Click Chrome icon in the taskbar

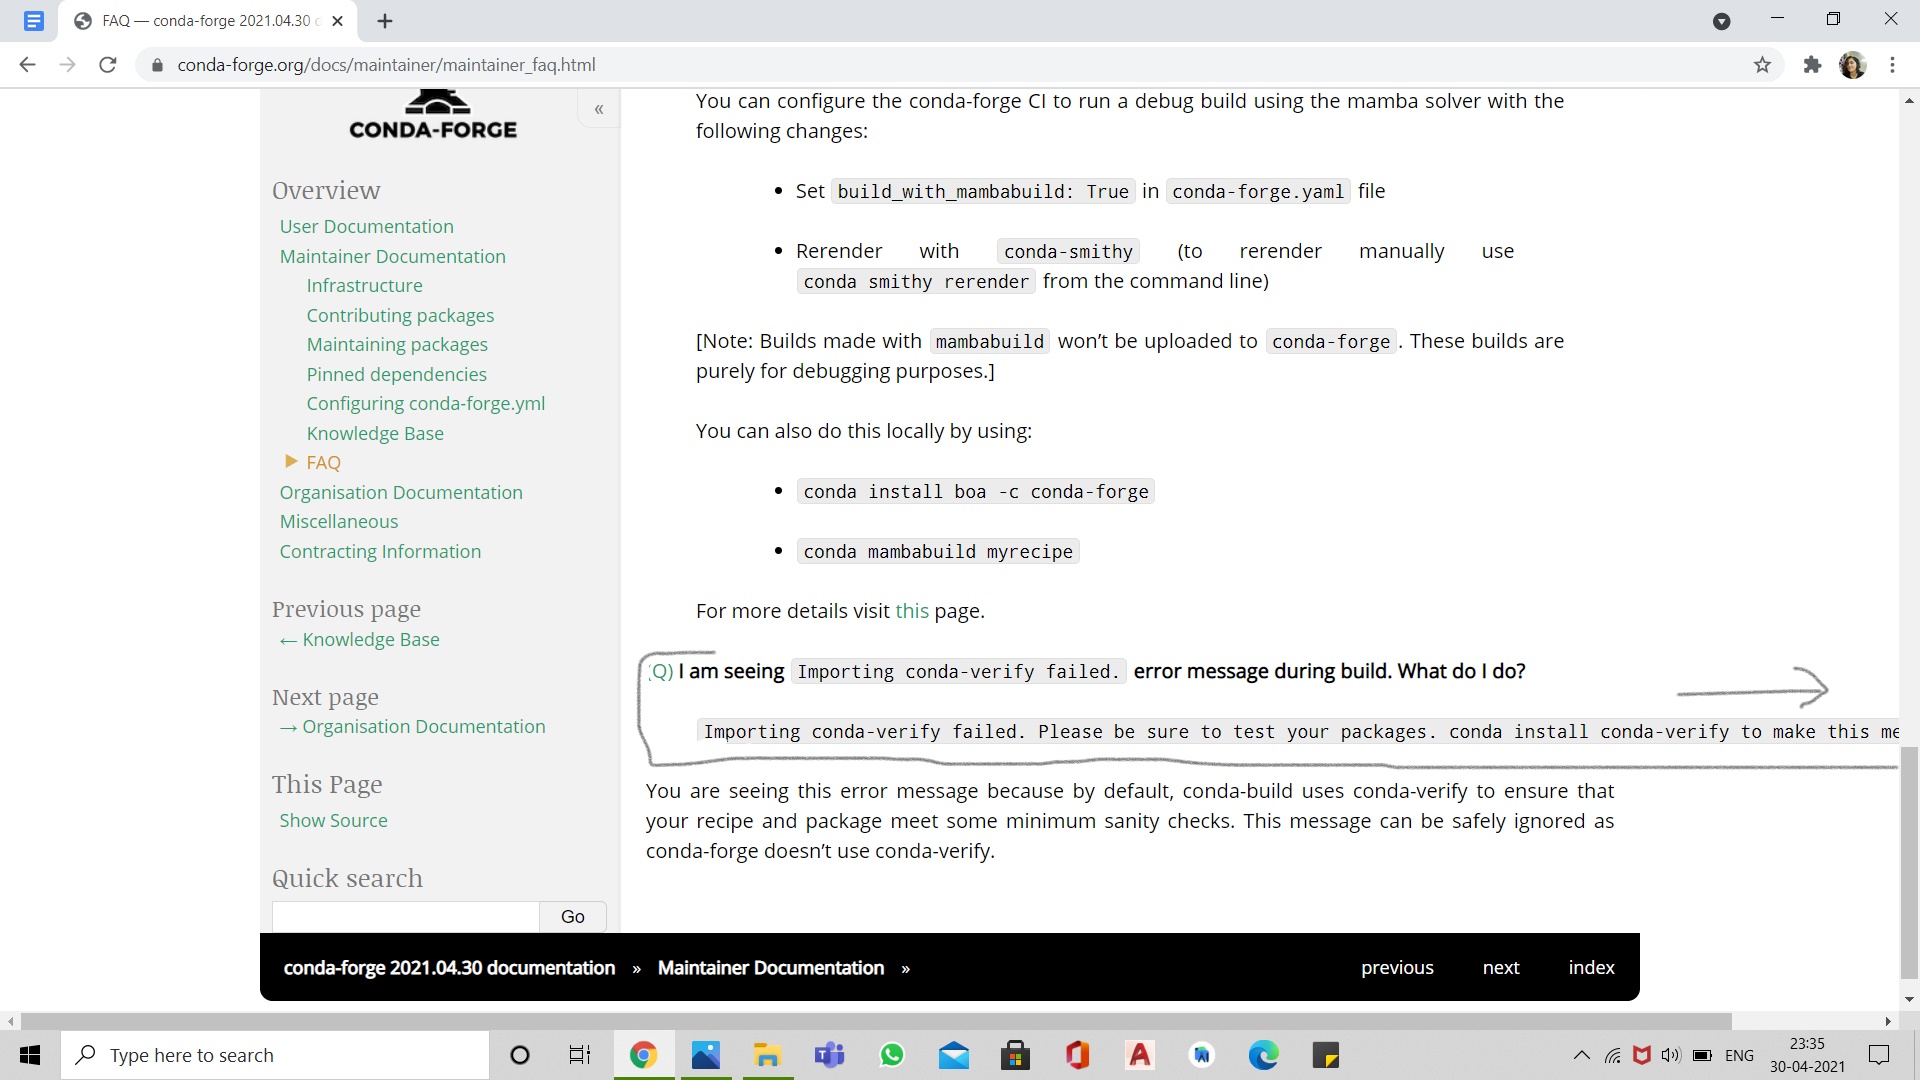tap(643, 1055)
